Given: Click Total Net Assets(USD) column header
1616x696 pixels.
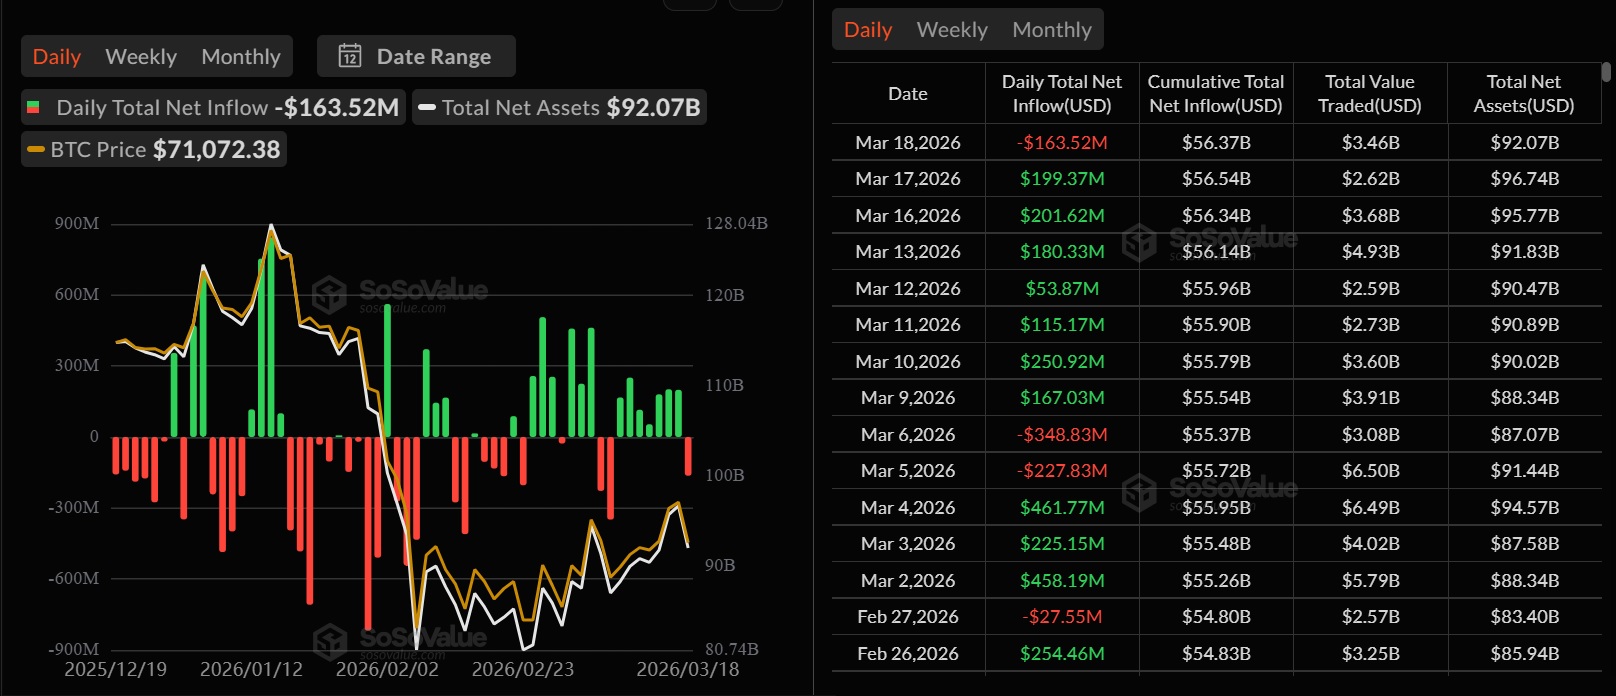Looking at the screenshot, I should click(1524, 94).
